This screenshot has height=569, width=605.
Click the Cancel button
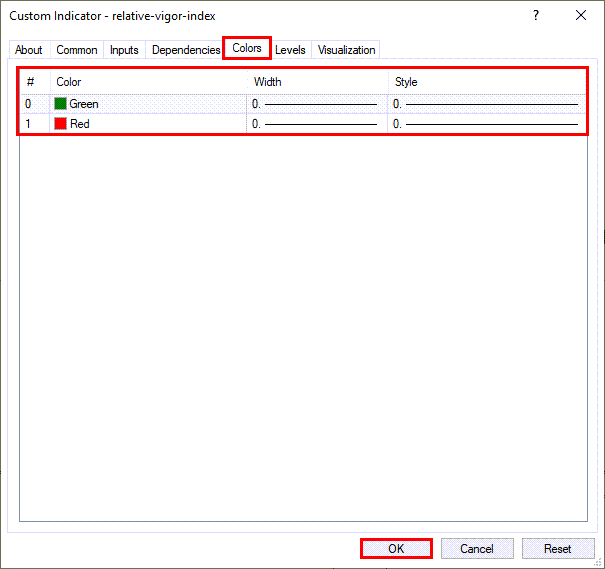[477, 549]
